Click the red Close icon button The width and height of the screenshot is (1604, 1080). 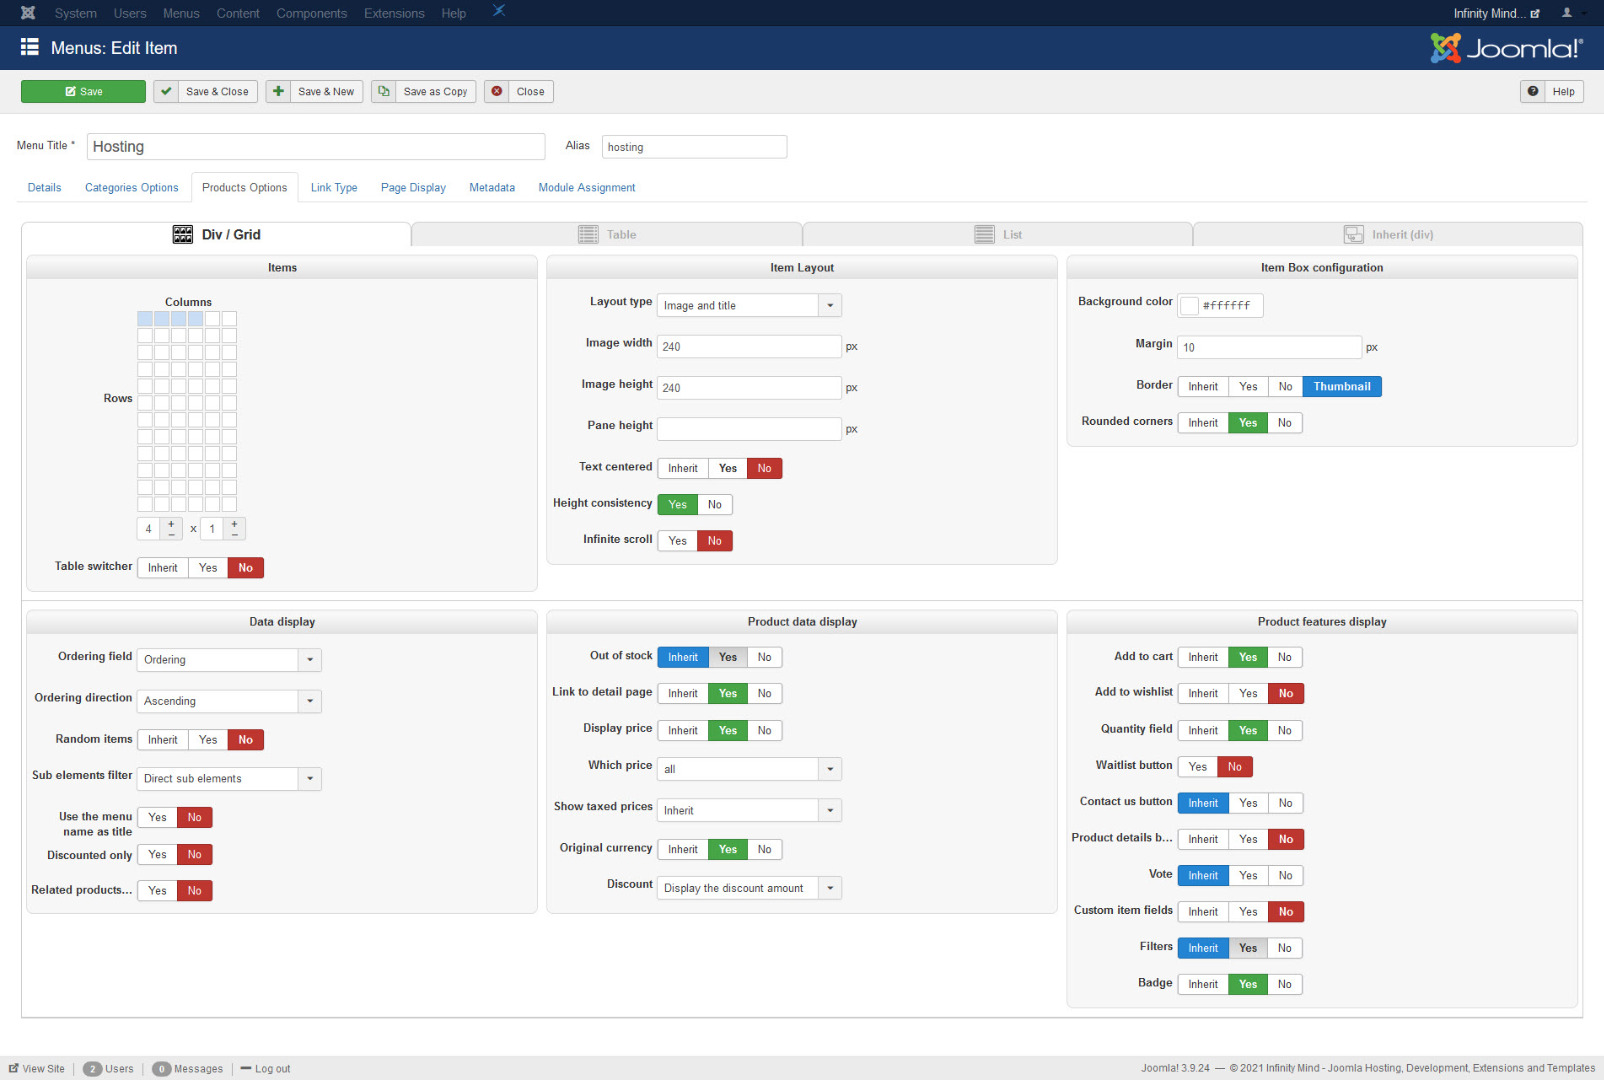coord(497,92)
